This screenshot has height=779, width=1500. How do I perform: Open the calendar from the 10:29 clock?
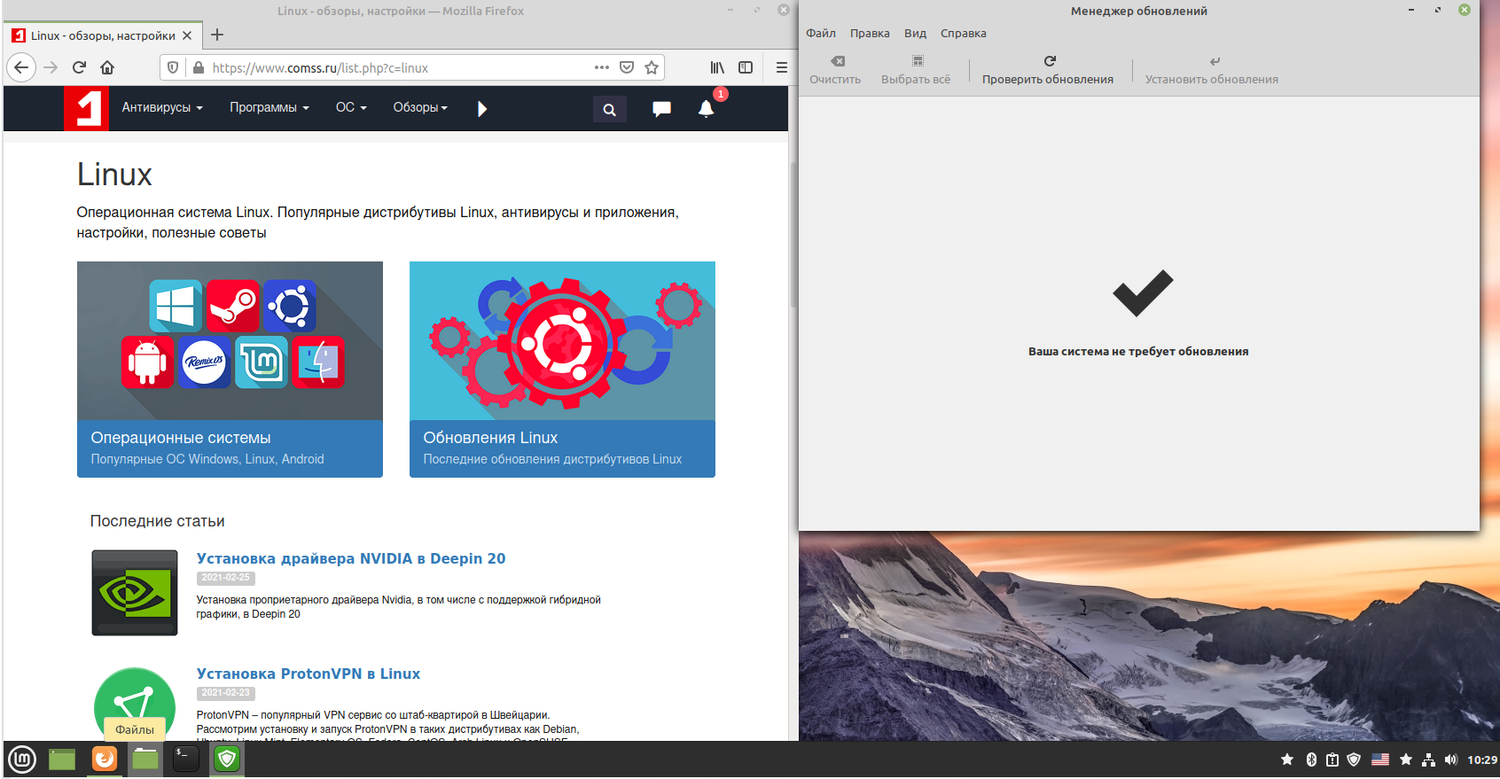click(x=1482, y=761)
